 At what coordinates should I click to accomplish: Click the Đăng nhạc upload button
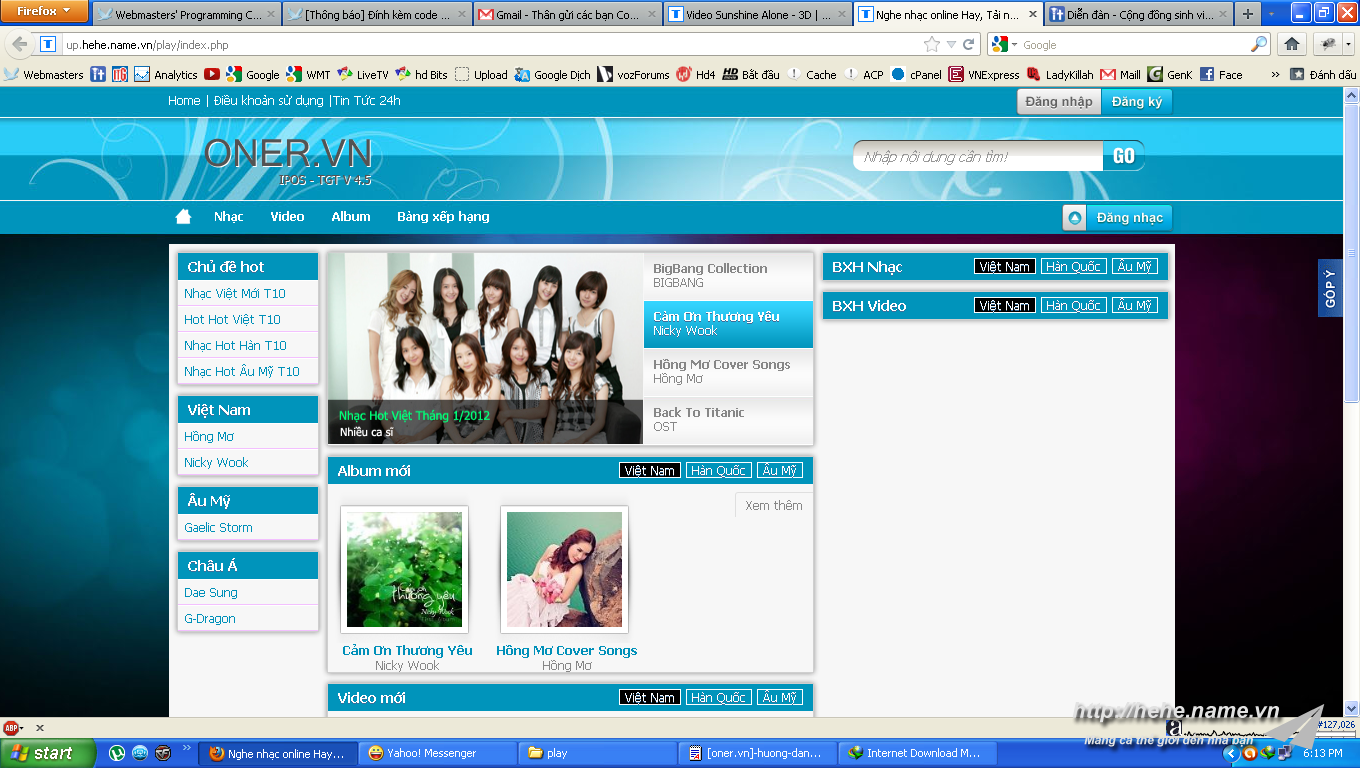[x=1117, y=217]
